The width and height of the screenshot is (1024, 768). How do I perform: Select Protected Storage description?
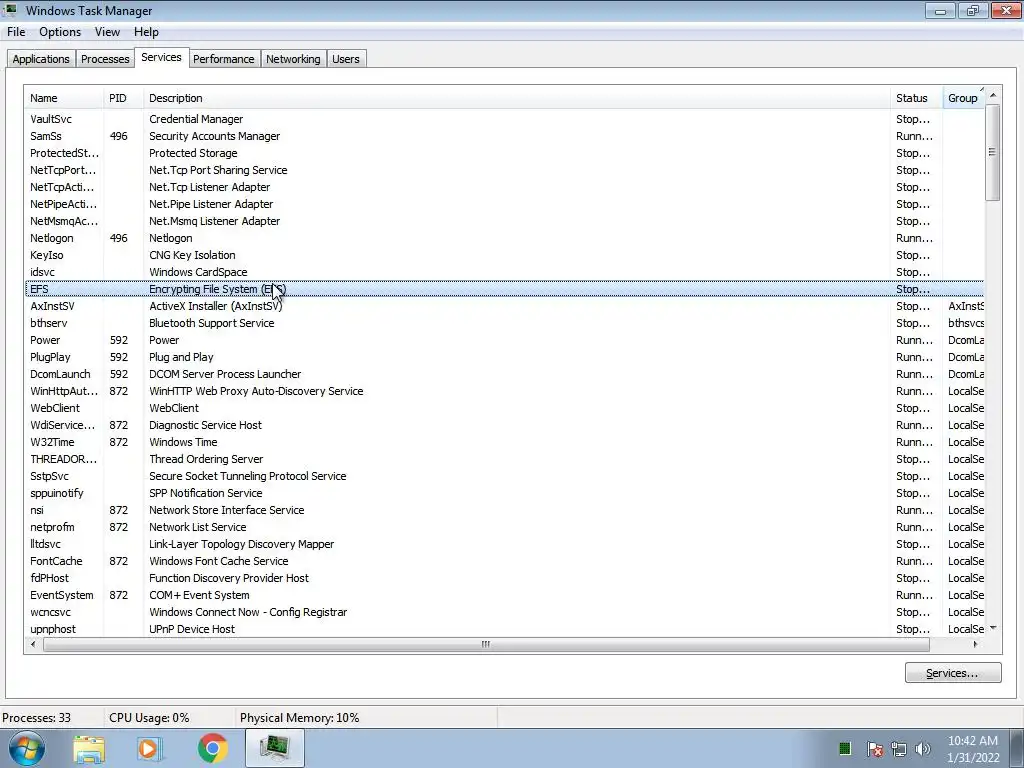click(x=193, y=153)
